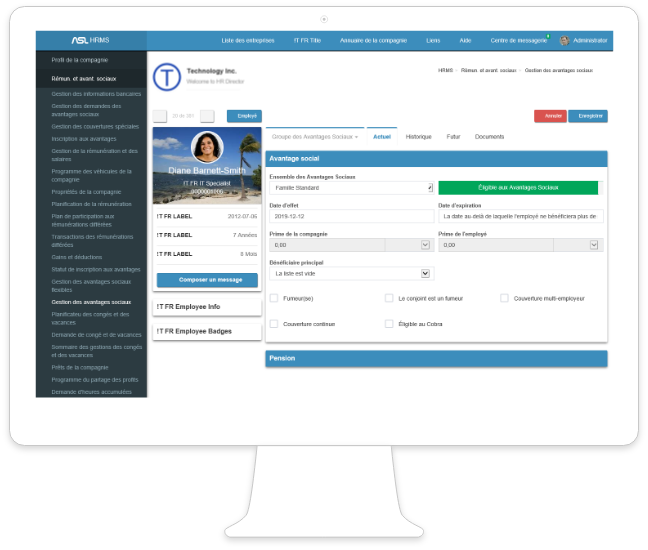The height and width of the screenshot is (550, 648).
Task: Open Programme des véhicules de la compagnie
Action: 91,175
